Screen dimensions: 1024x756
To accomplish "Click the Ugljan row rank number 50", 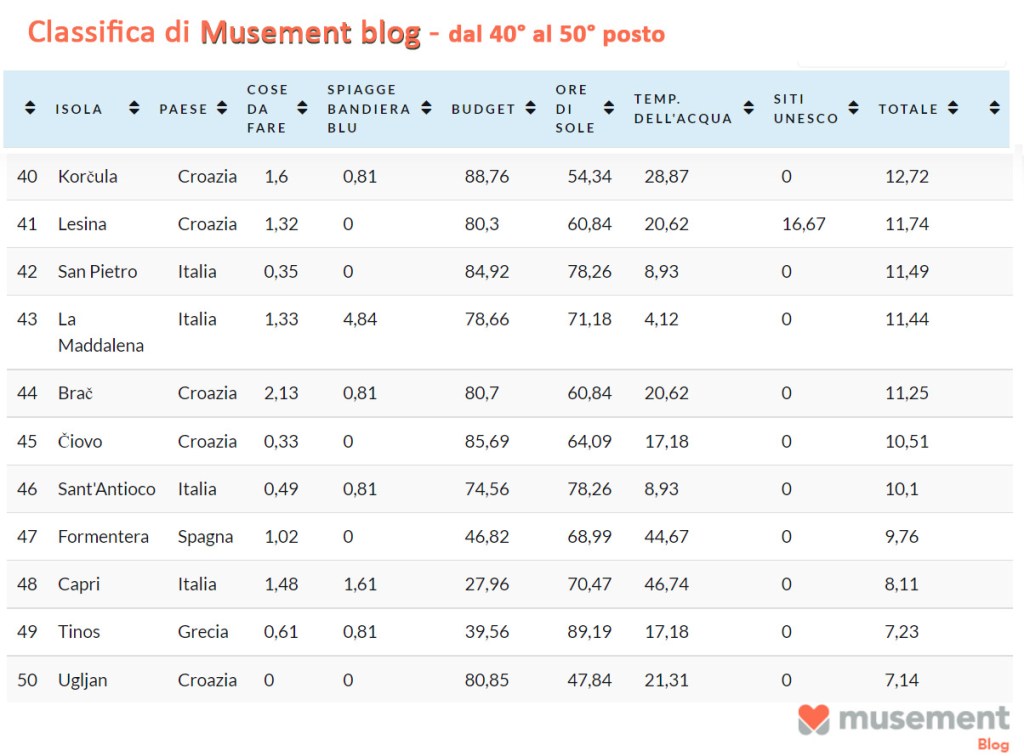I will tap(27, 680).
